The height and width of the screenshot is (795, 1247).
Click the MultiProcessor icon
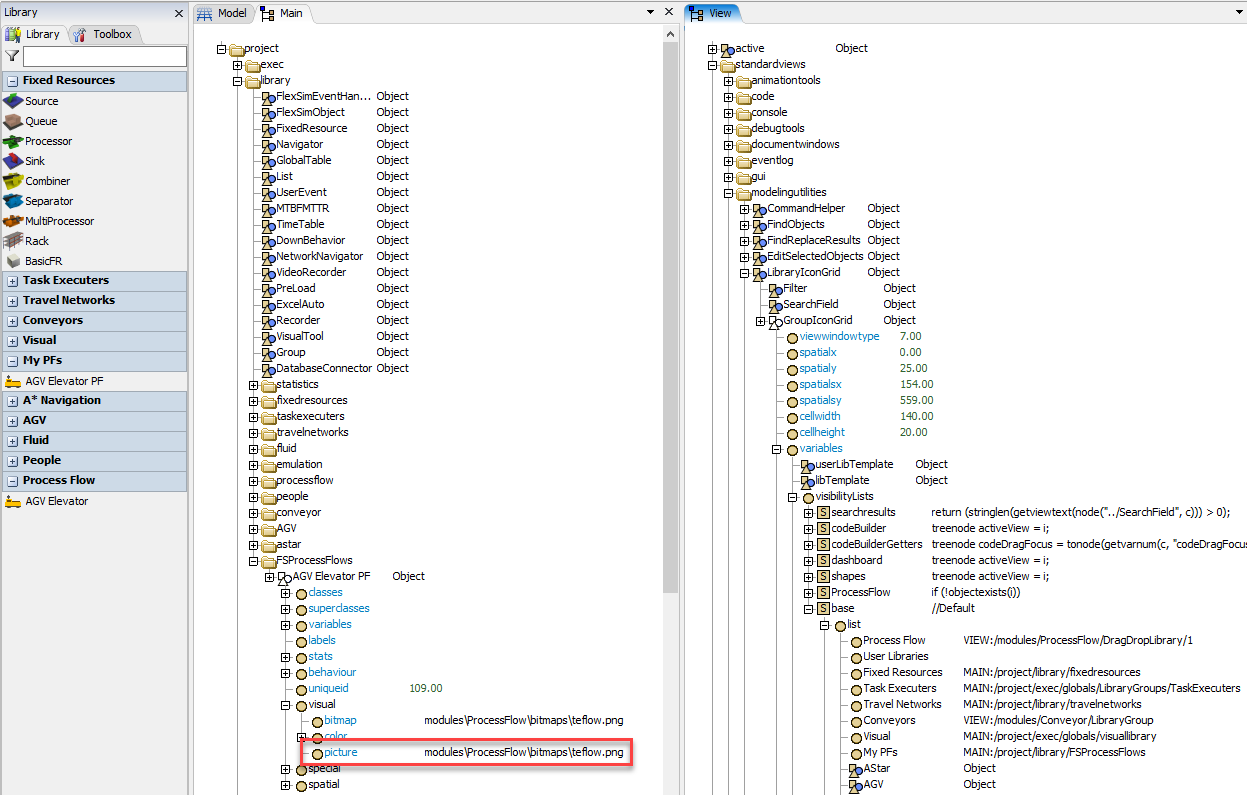(x=13, y=221)
